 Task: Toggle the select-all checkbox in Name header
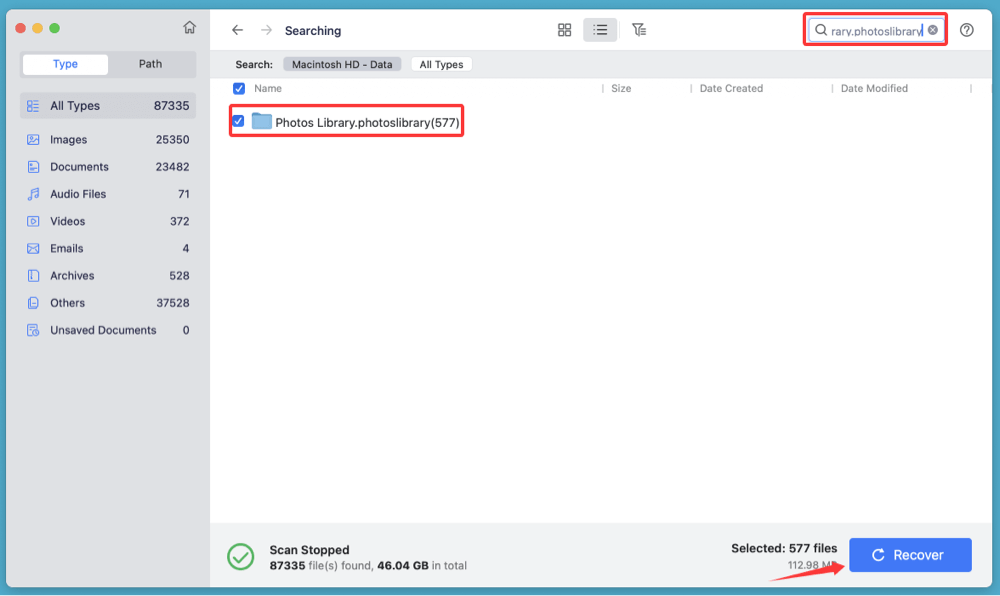pos(238,88)
